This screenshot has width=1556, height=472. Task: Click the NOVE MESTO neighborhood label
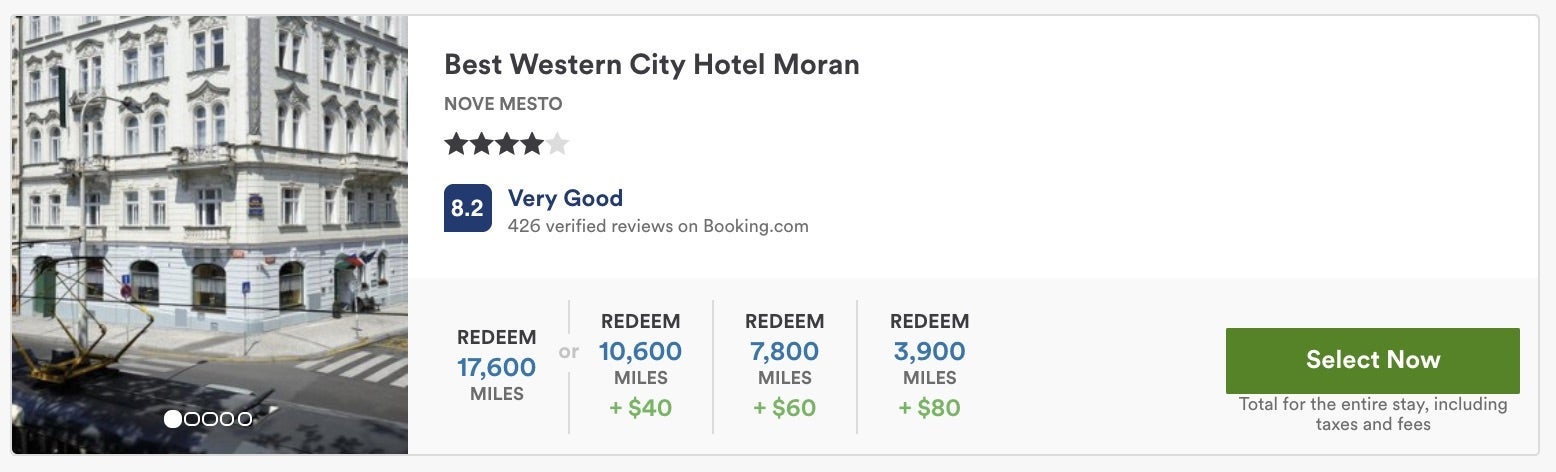[x=503, y=104]
